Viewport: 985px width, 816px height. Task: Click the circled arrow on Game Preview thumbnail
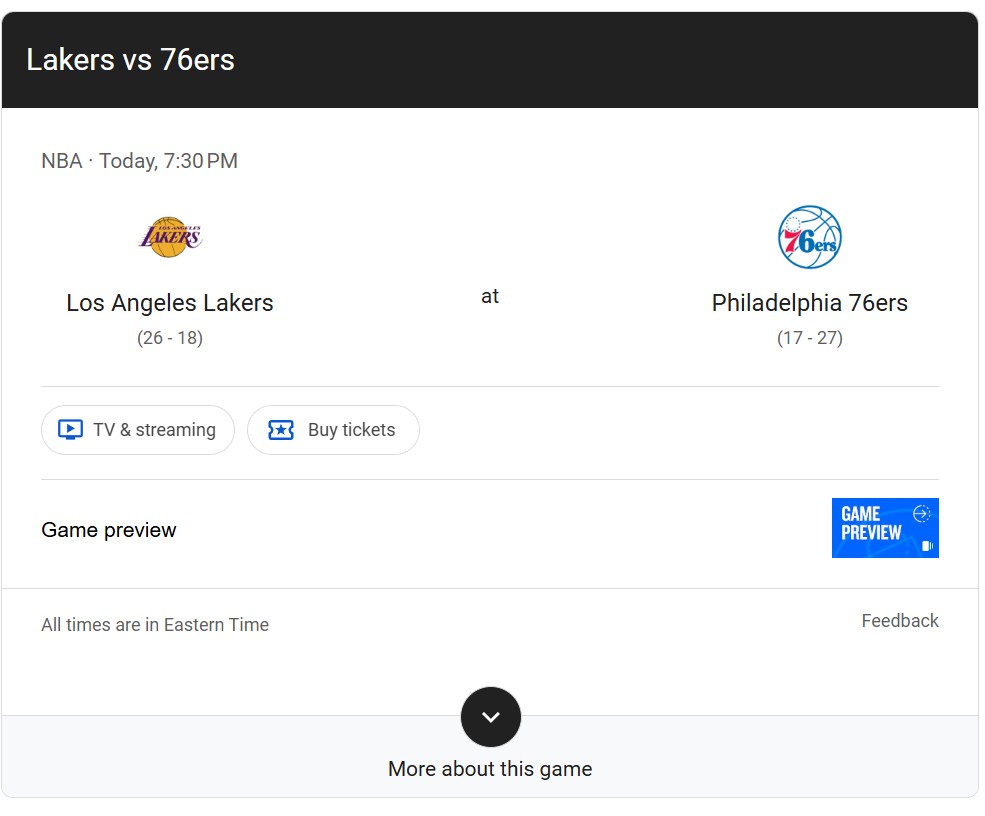[922, 514]
